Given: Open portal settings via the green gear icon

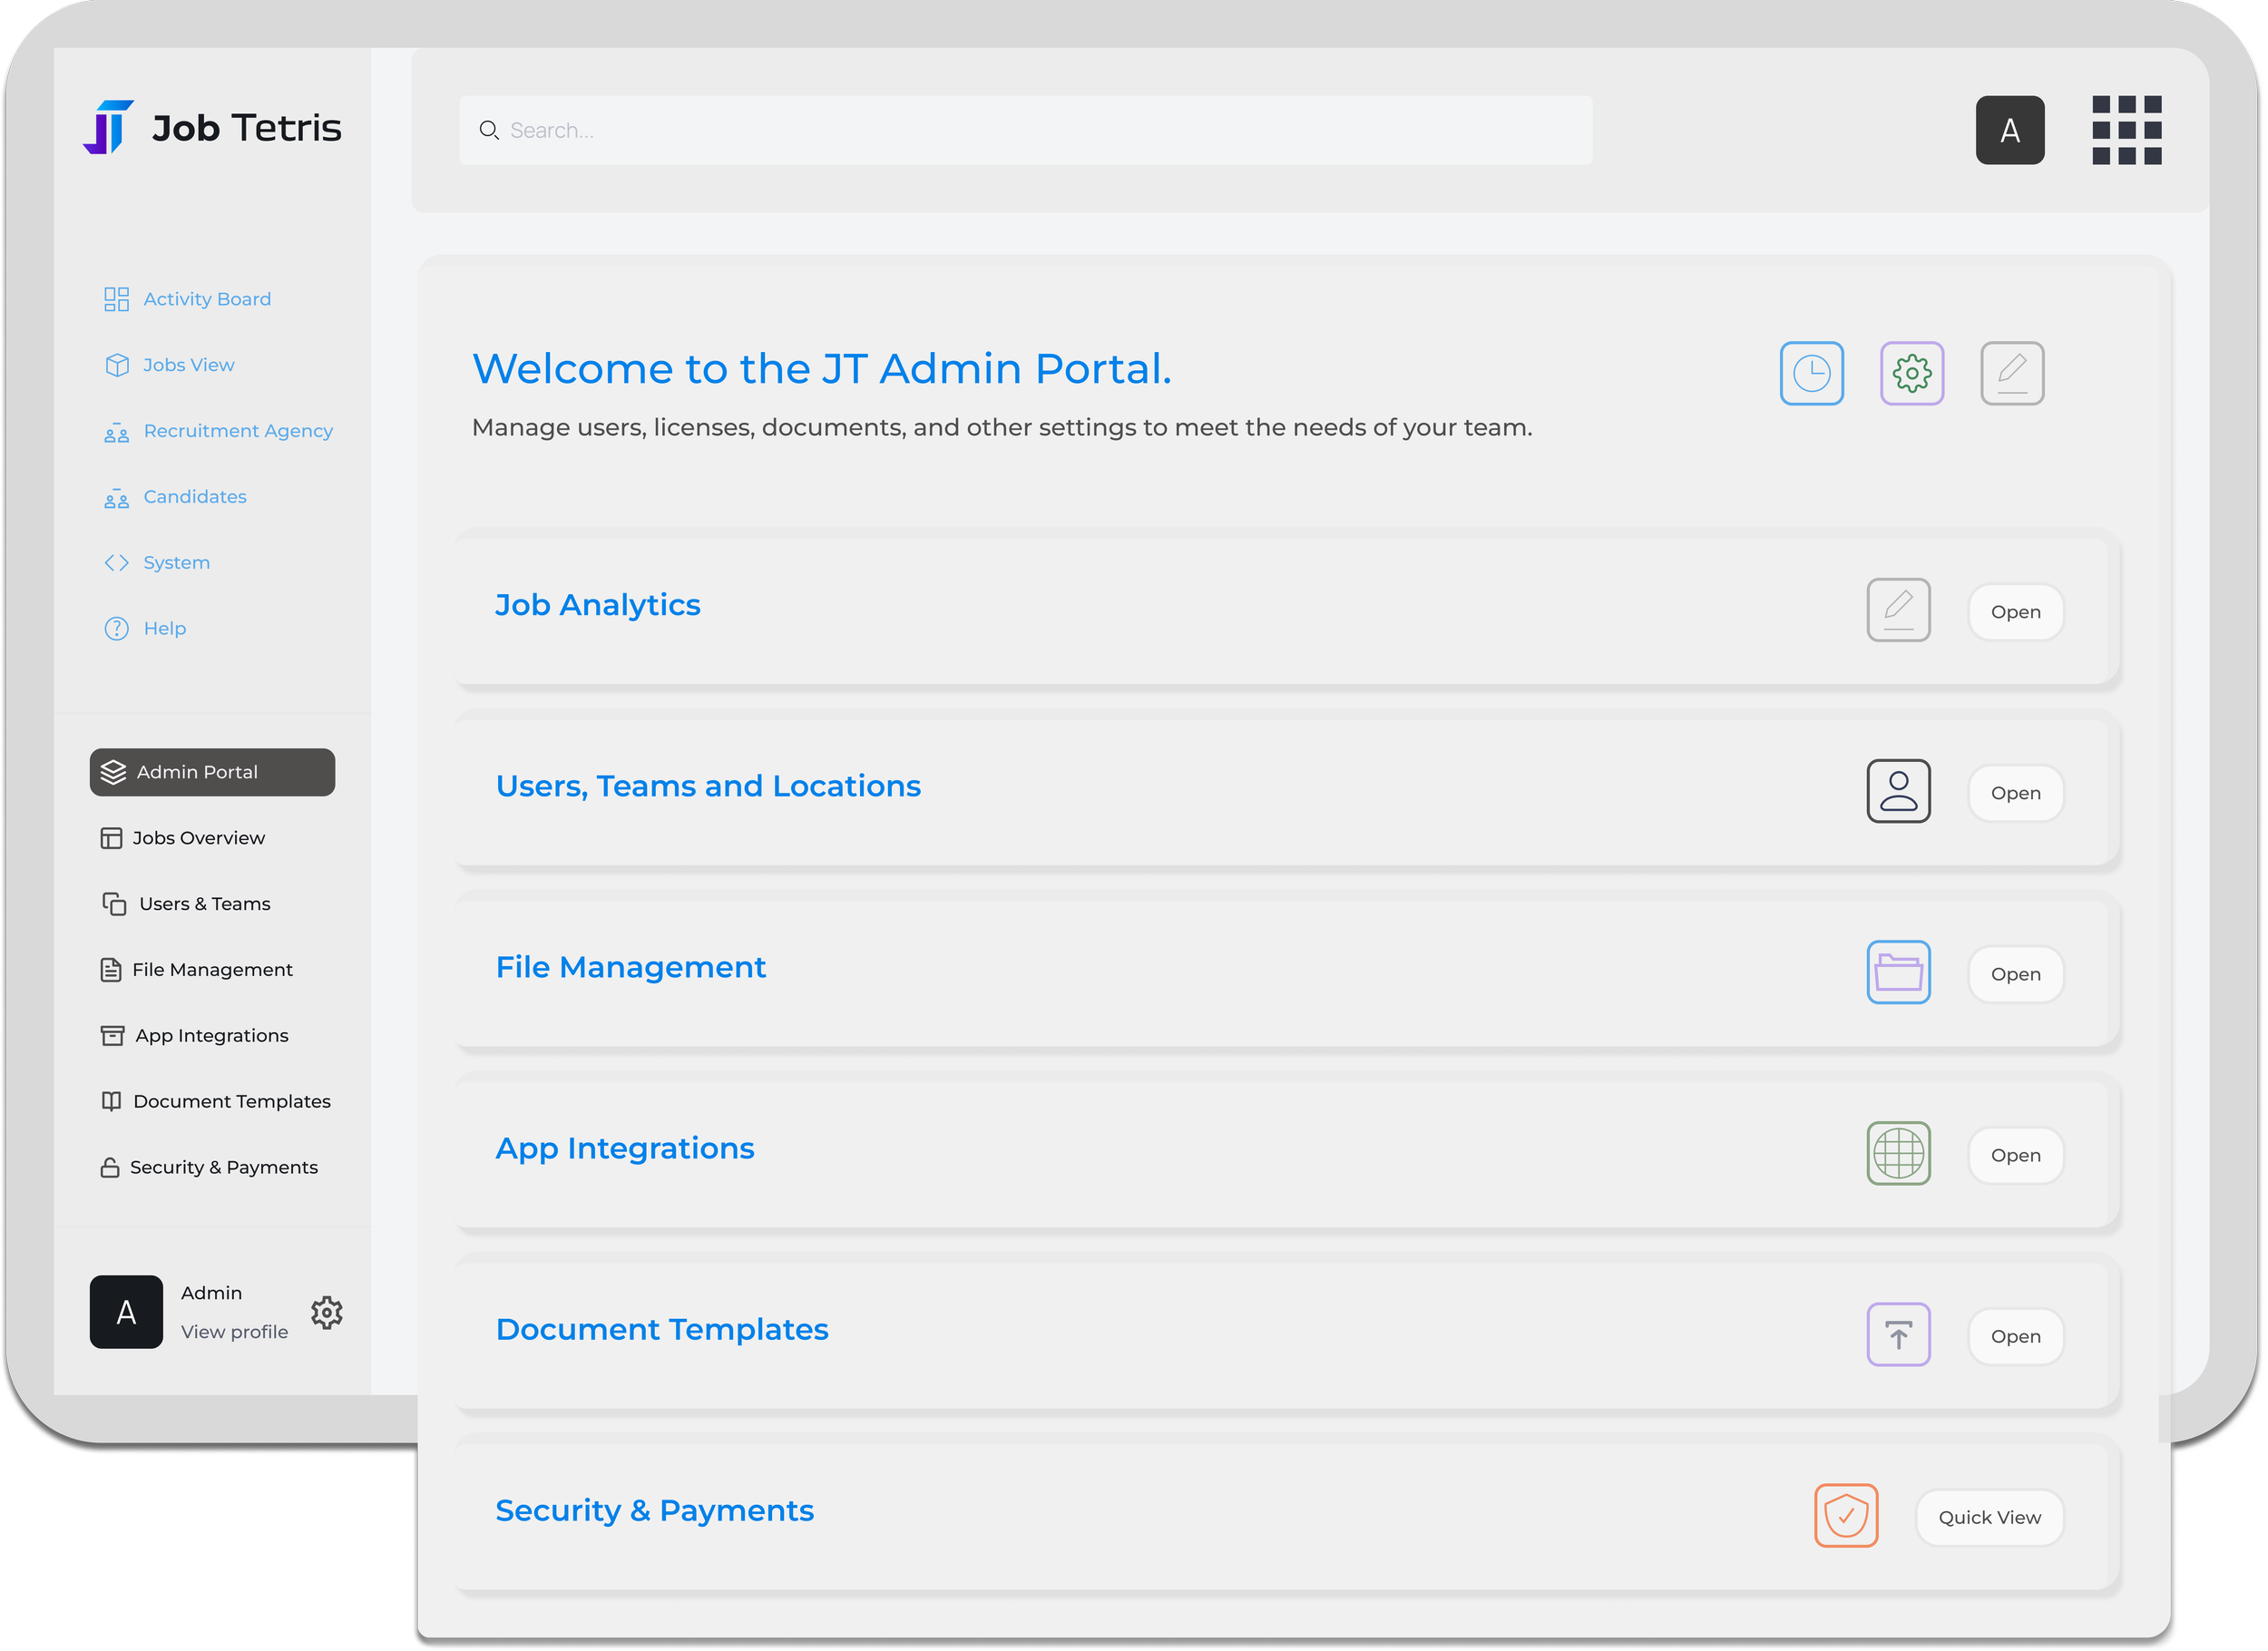Looking at the screenshot, I should pos(1912,373).
